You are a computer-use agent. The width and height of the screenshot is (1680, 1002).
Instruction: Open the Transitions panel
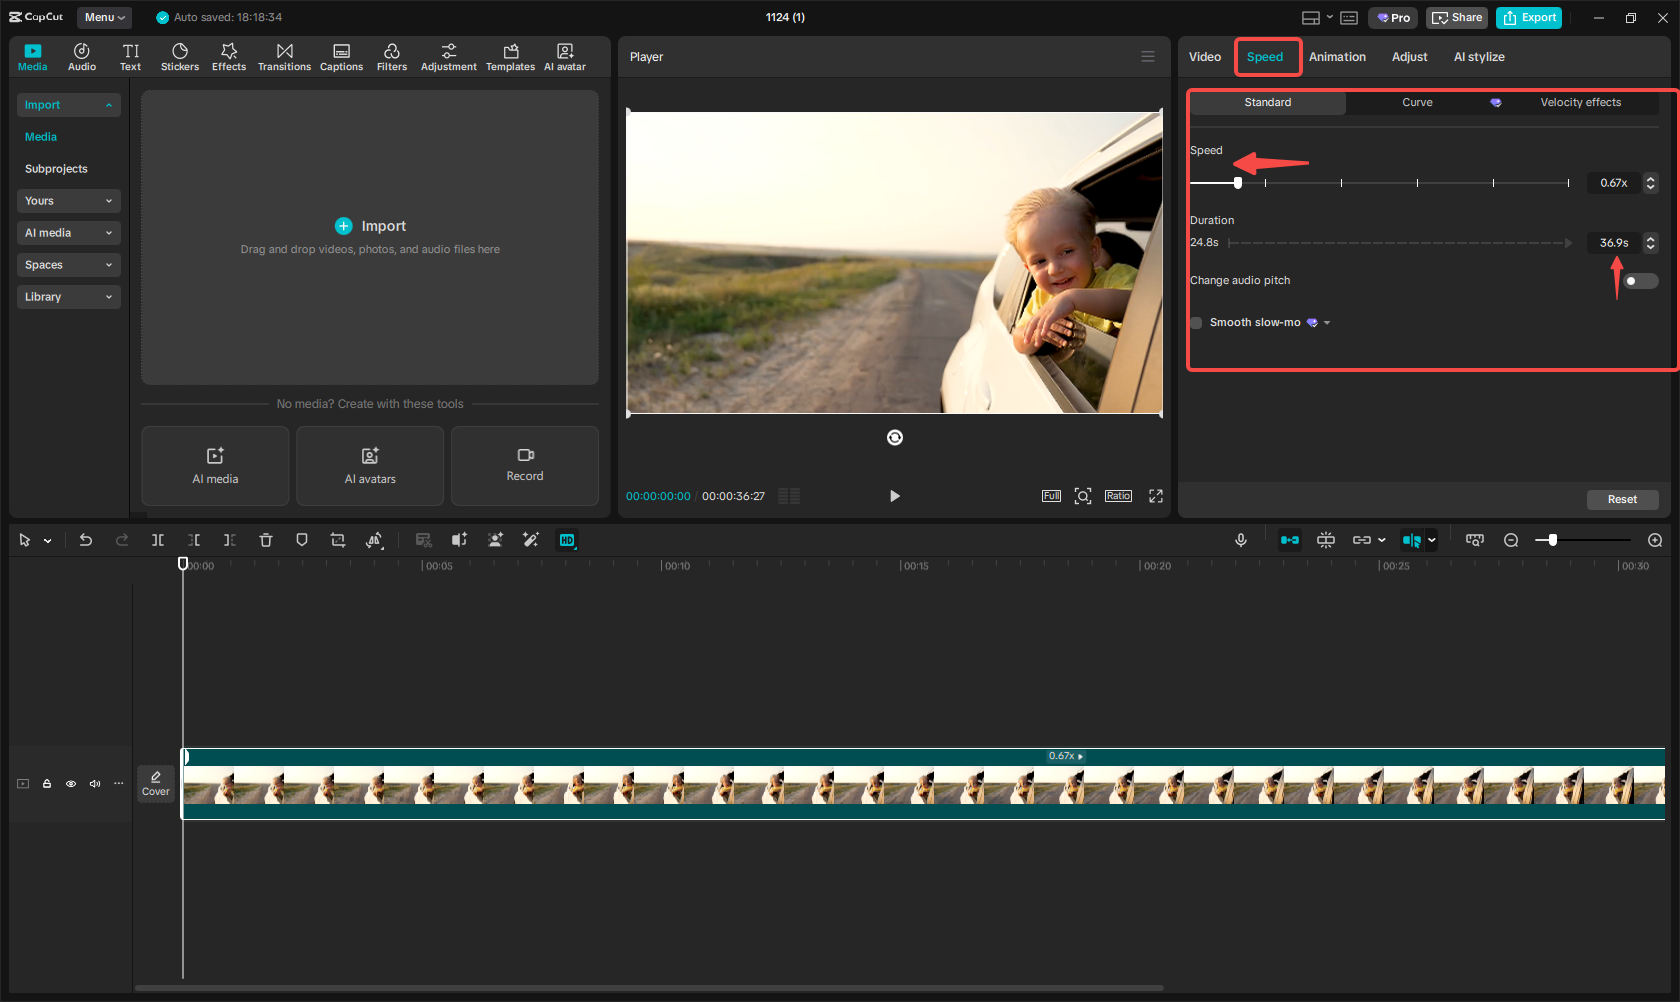(284, 57)
